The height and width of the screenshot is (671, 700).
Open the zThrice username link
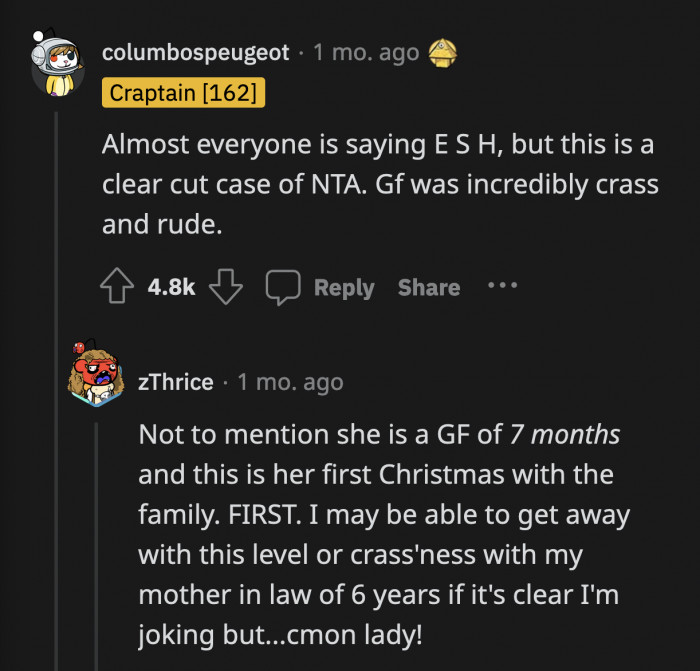(176, 382)
